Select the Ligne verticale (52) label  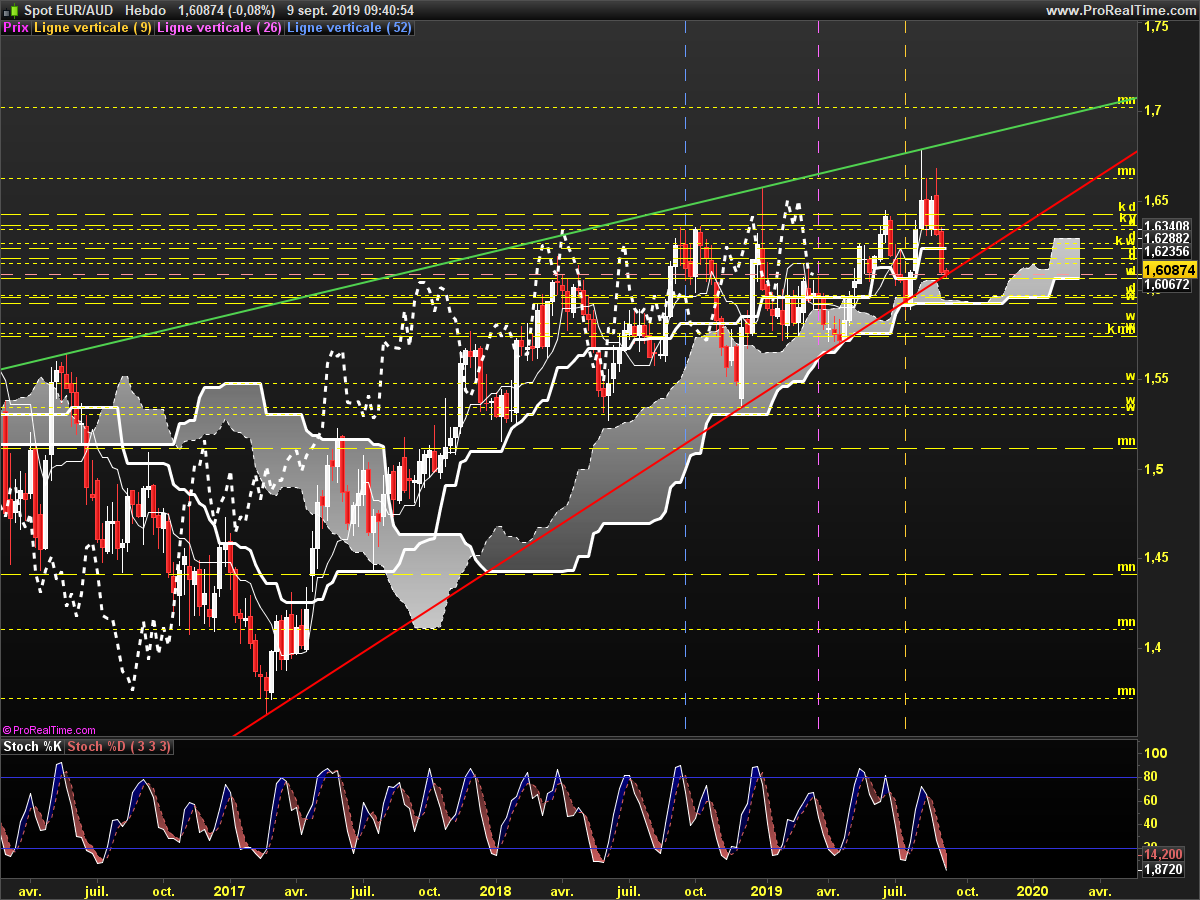click(x=349, y=28)
